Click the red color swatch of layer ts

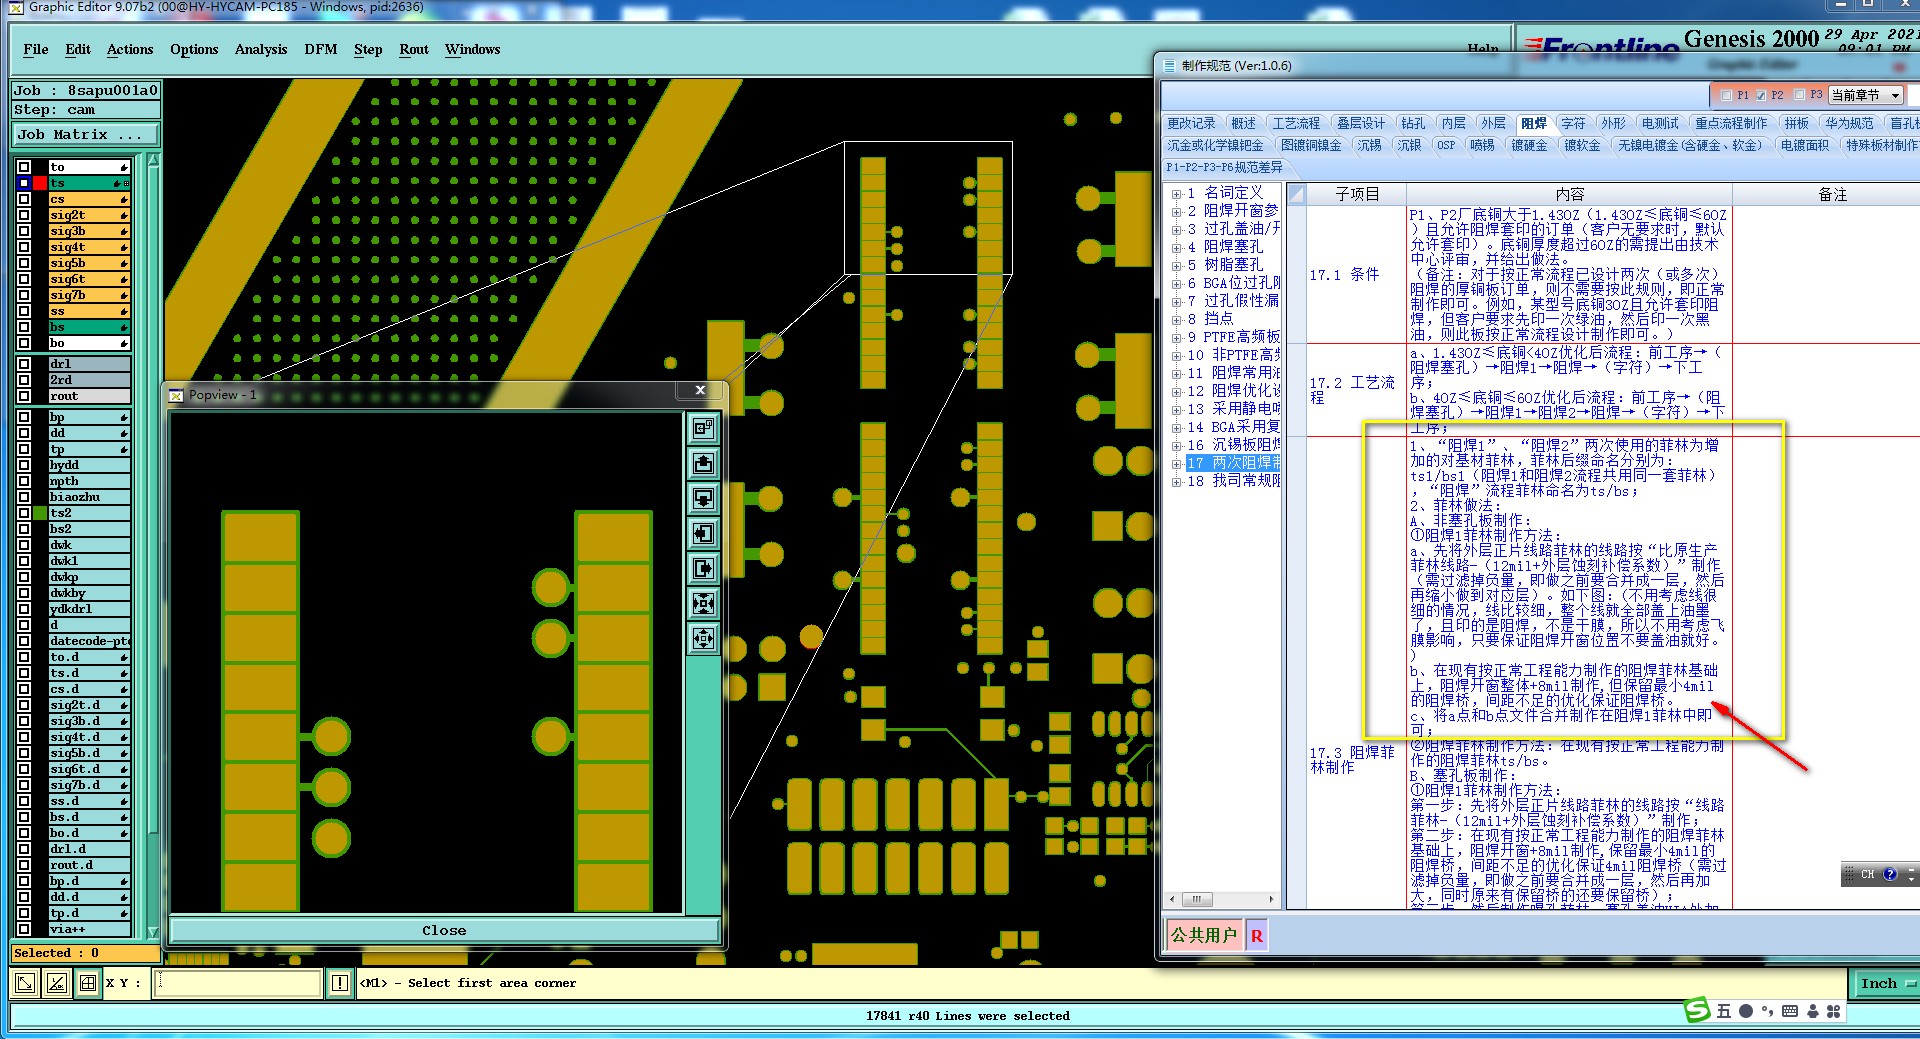pos(40,183)
